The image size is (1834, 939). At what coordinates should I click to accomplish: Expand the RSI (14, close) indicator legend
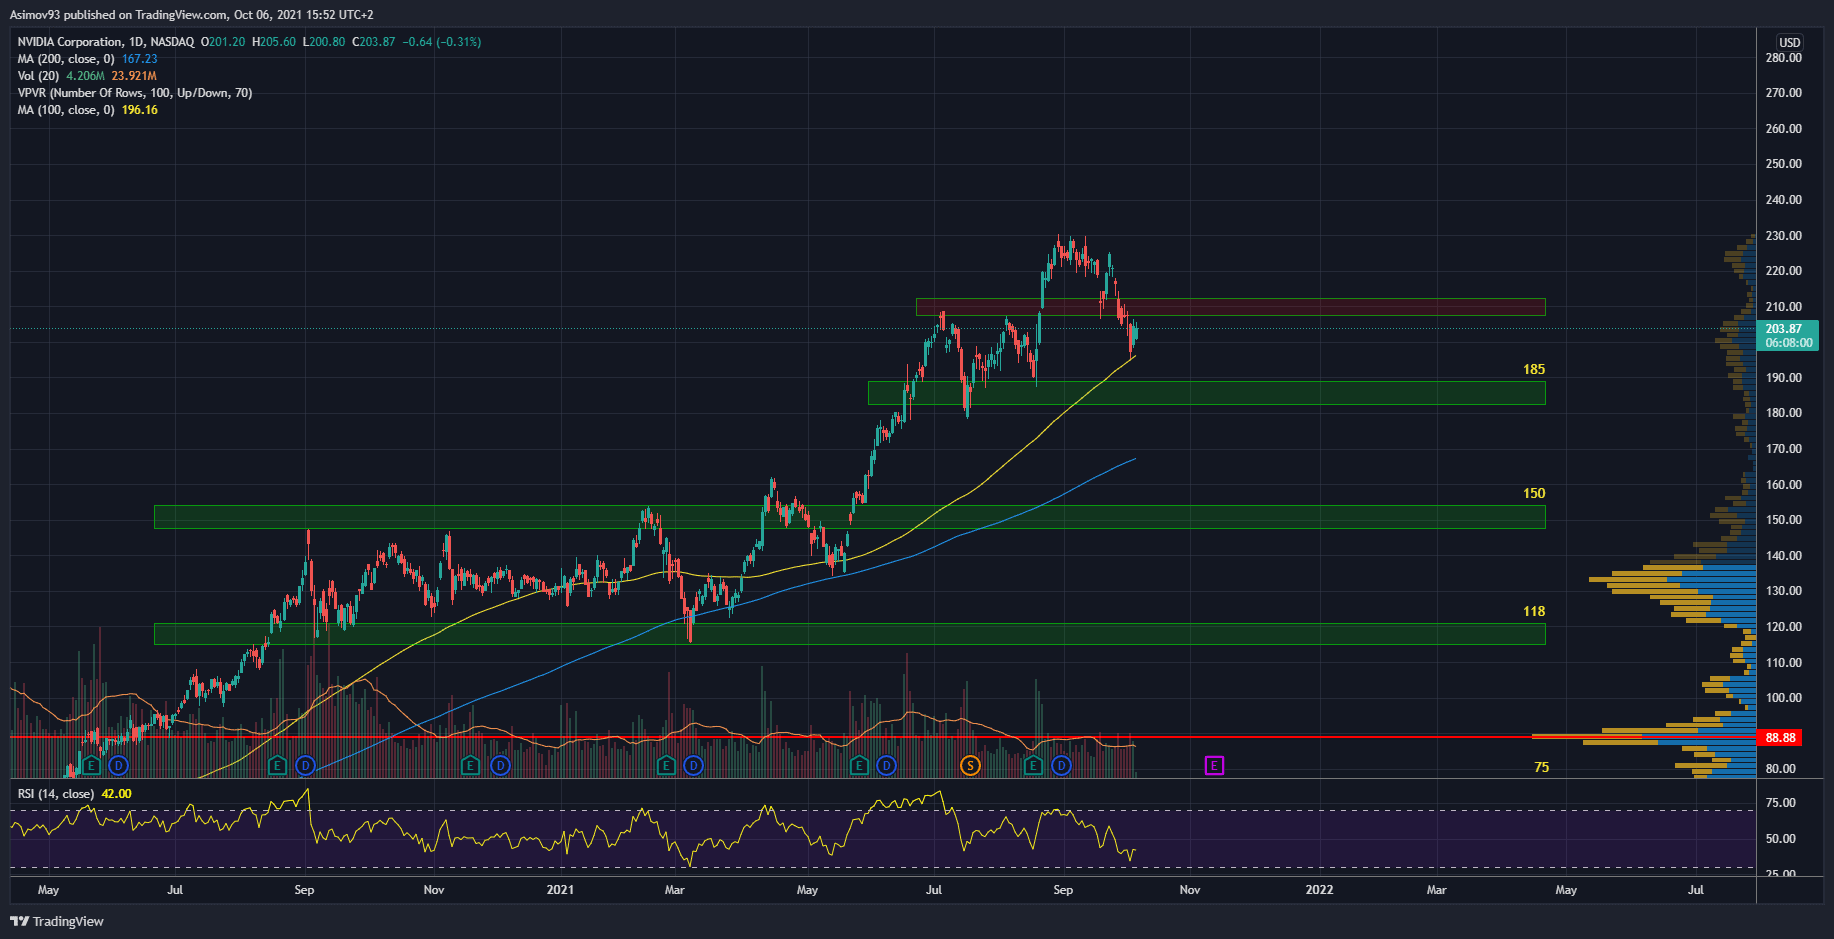coord(56,794)
